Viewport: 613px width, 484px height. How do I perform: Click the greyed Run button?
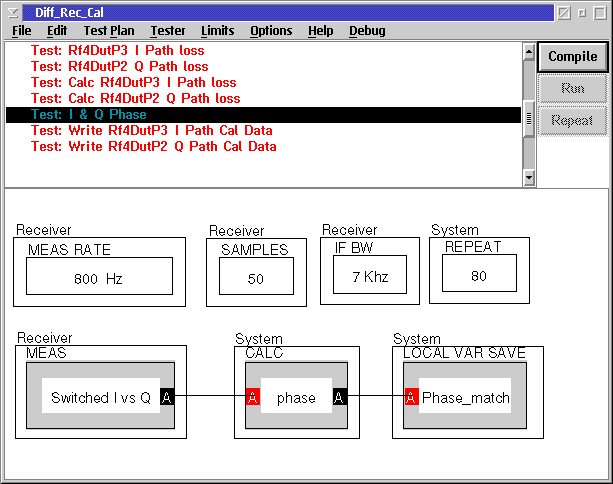coord(573,88)
